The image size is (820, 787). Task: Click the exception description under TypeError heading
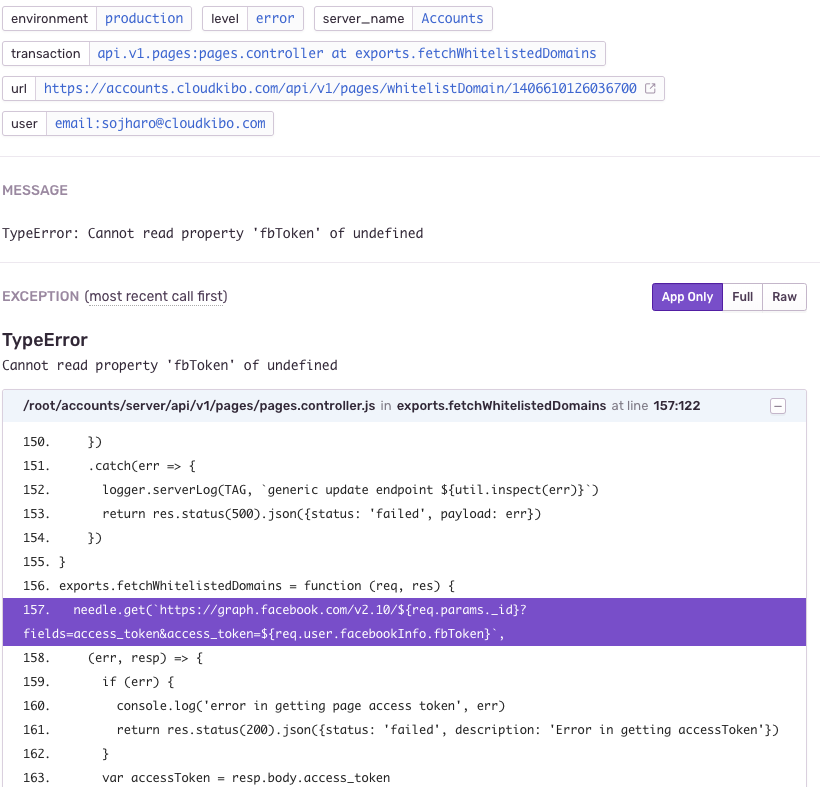coord(169,365)
